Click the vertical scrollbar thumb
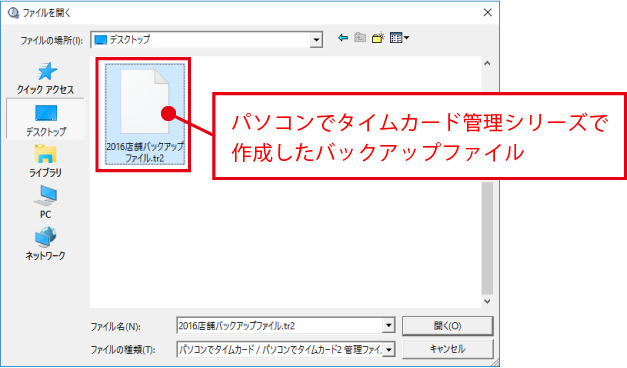Image resolution: width=627 pixels, height=368 pixels. 487,238
